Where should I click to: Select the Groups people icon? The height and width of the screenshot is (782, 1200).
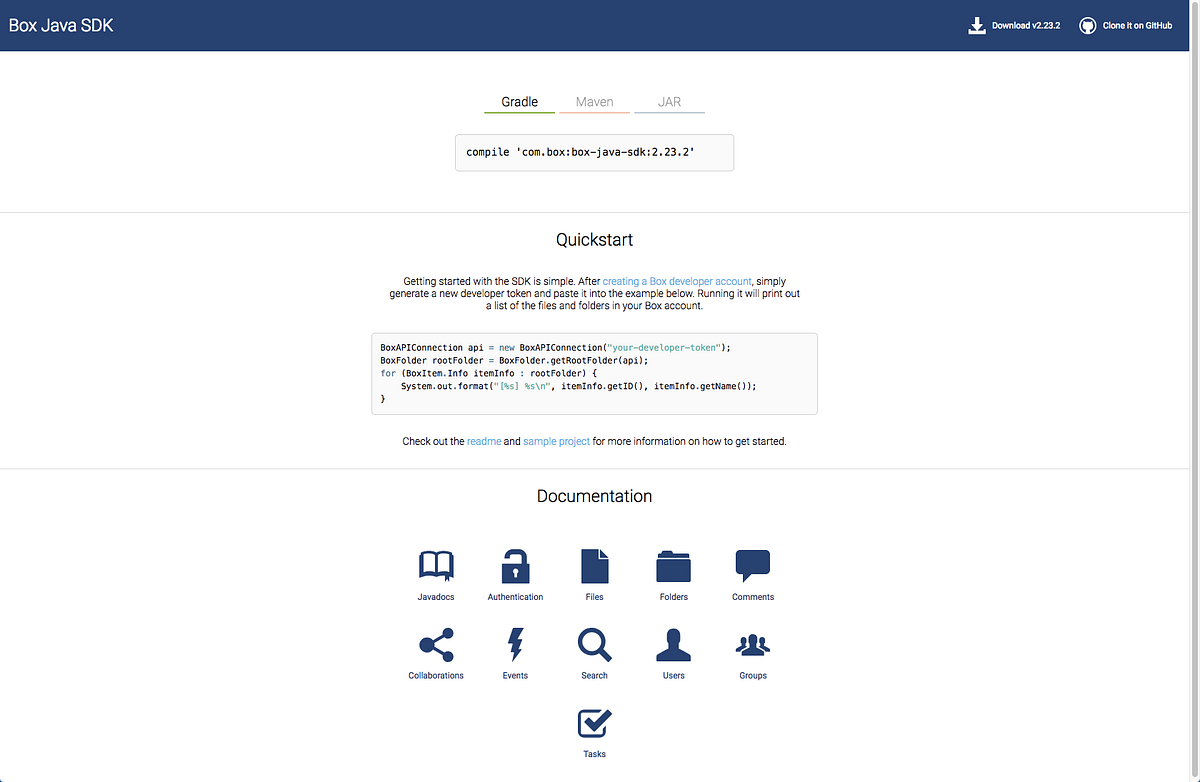752,645
